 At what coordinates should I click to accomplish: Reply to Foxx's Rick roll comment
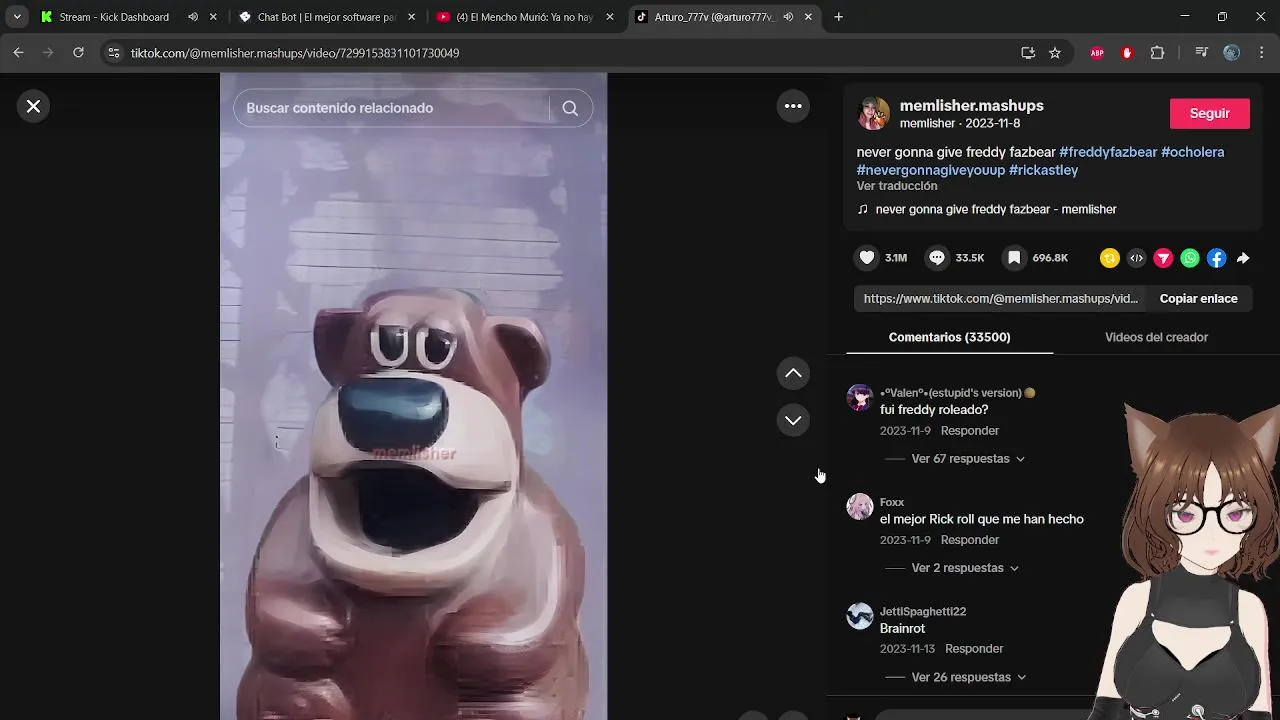point(970,540)
